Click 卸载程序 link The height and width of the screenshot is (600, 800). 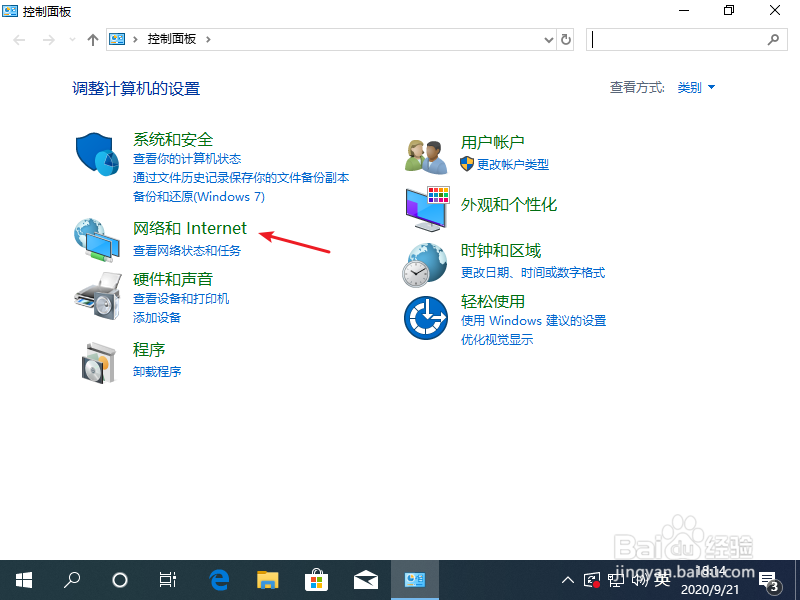[x=157, y=372]
